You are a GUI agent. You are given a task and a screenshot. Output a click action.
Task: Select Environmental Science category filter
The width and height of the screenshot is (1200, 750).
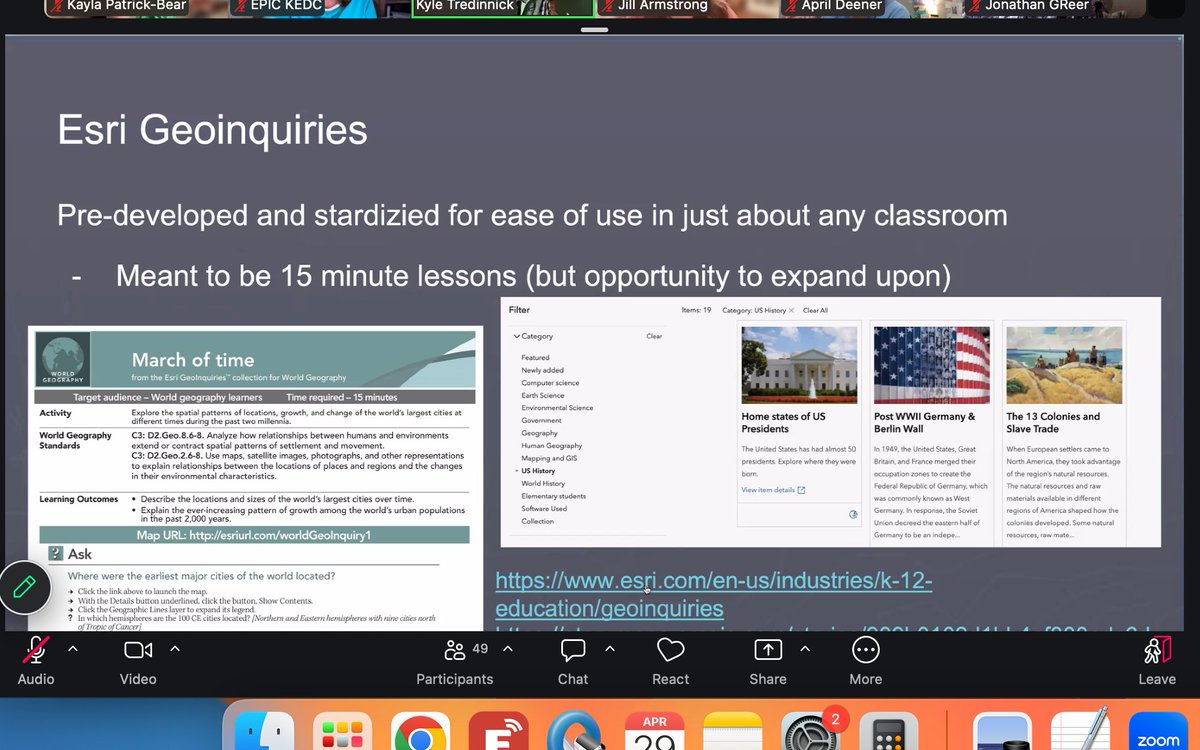557,408
